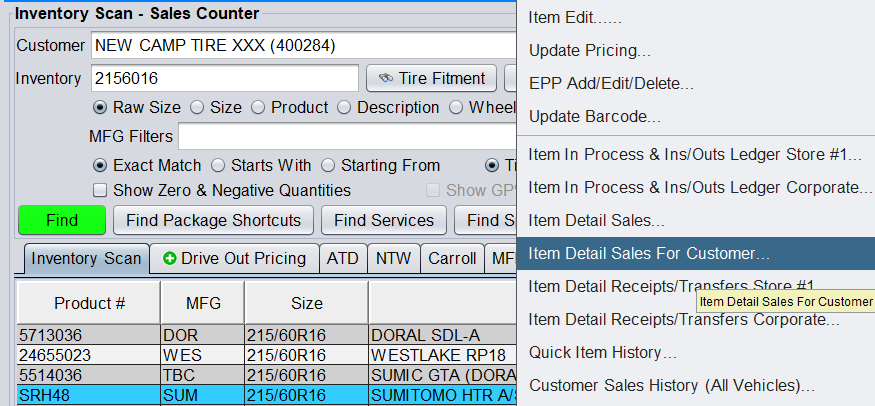Switch to the Carroll tab
This screenshot has height=406, width=875.
click(452, 258)
